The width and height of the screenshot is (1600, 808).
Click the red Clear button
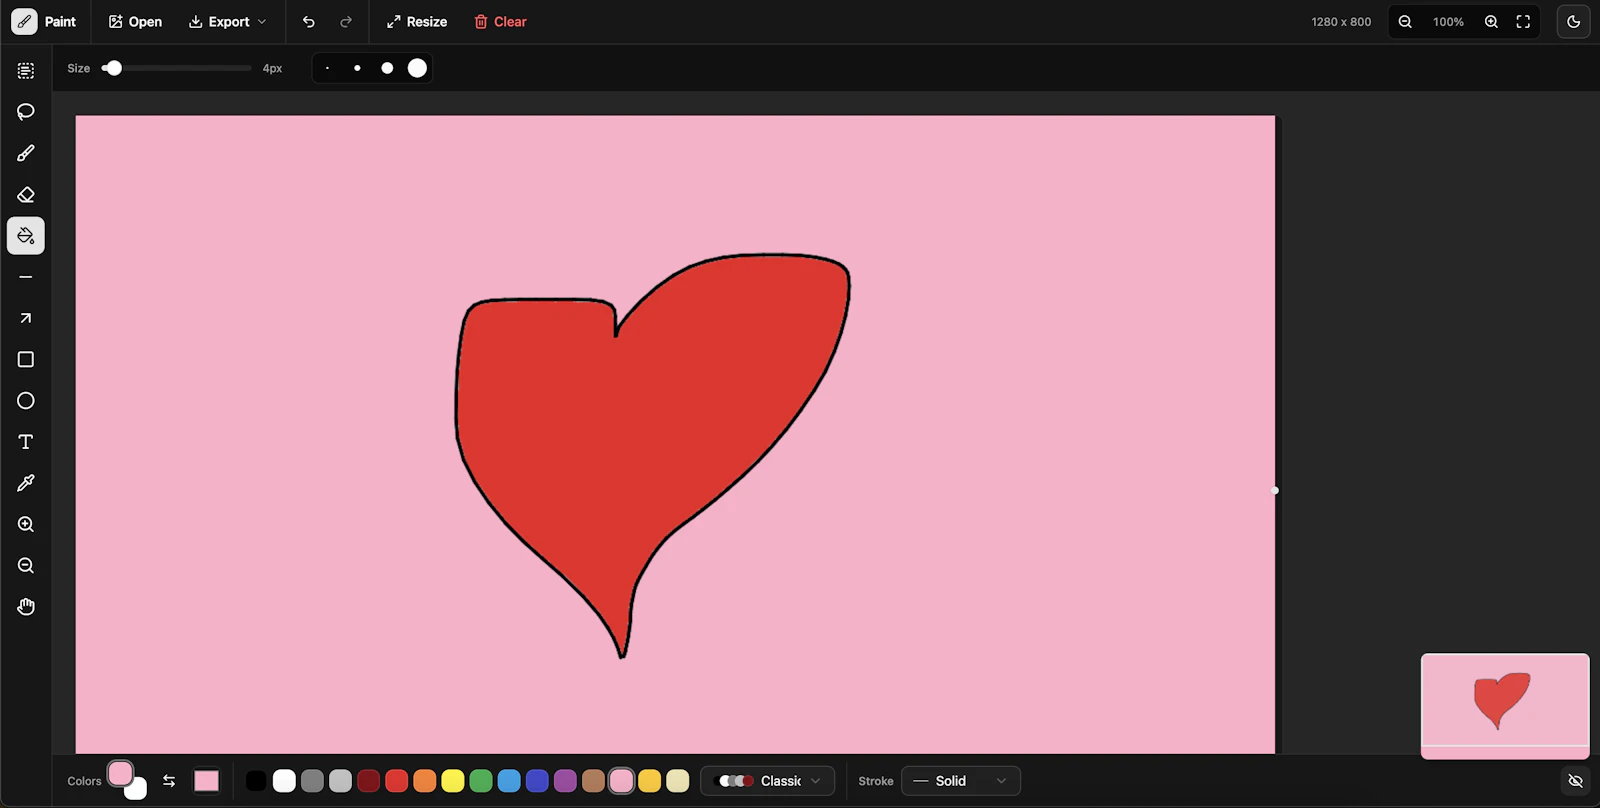point(500,22)
